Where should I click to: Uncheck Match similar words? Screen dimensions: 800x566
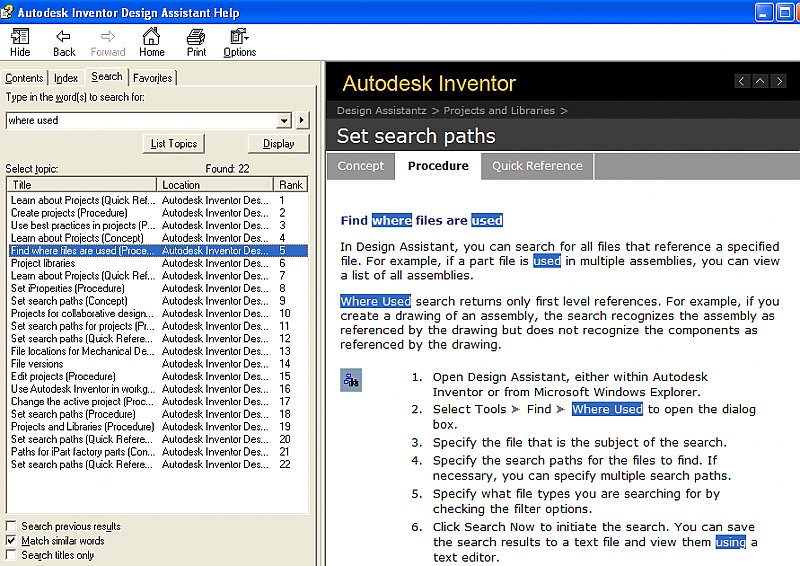[11, 540]
